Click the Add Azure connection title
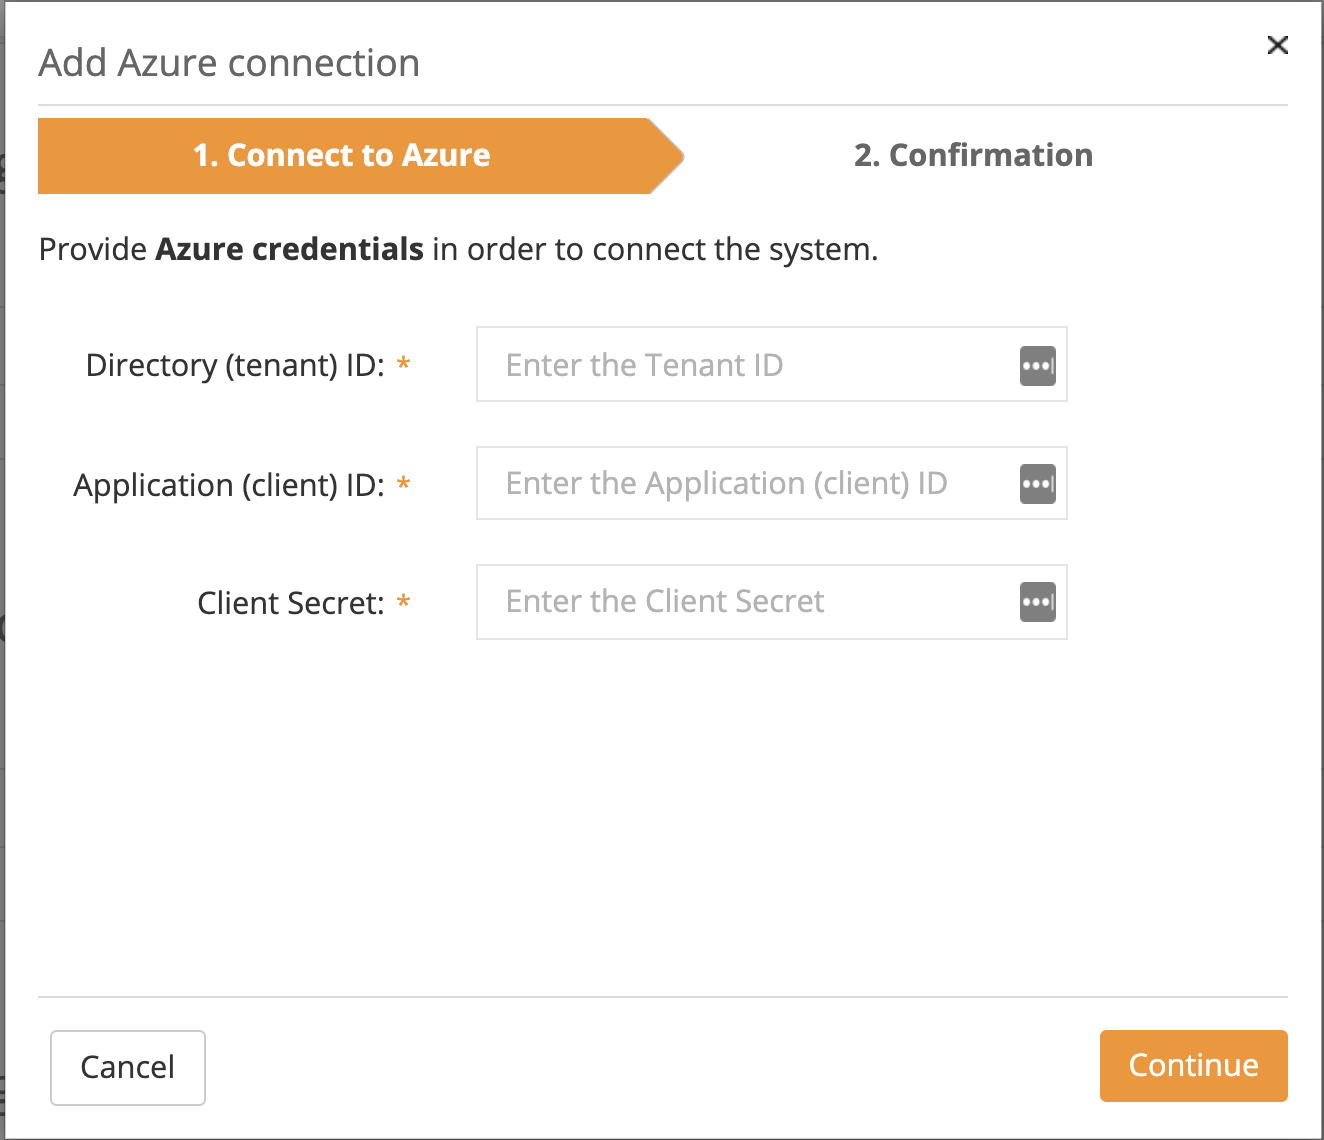 (x=229, y=63)
